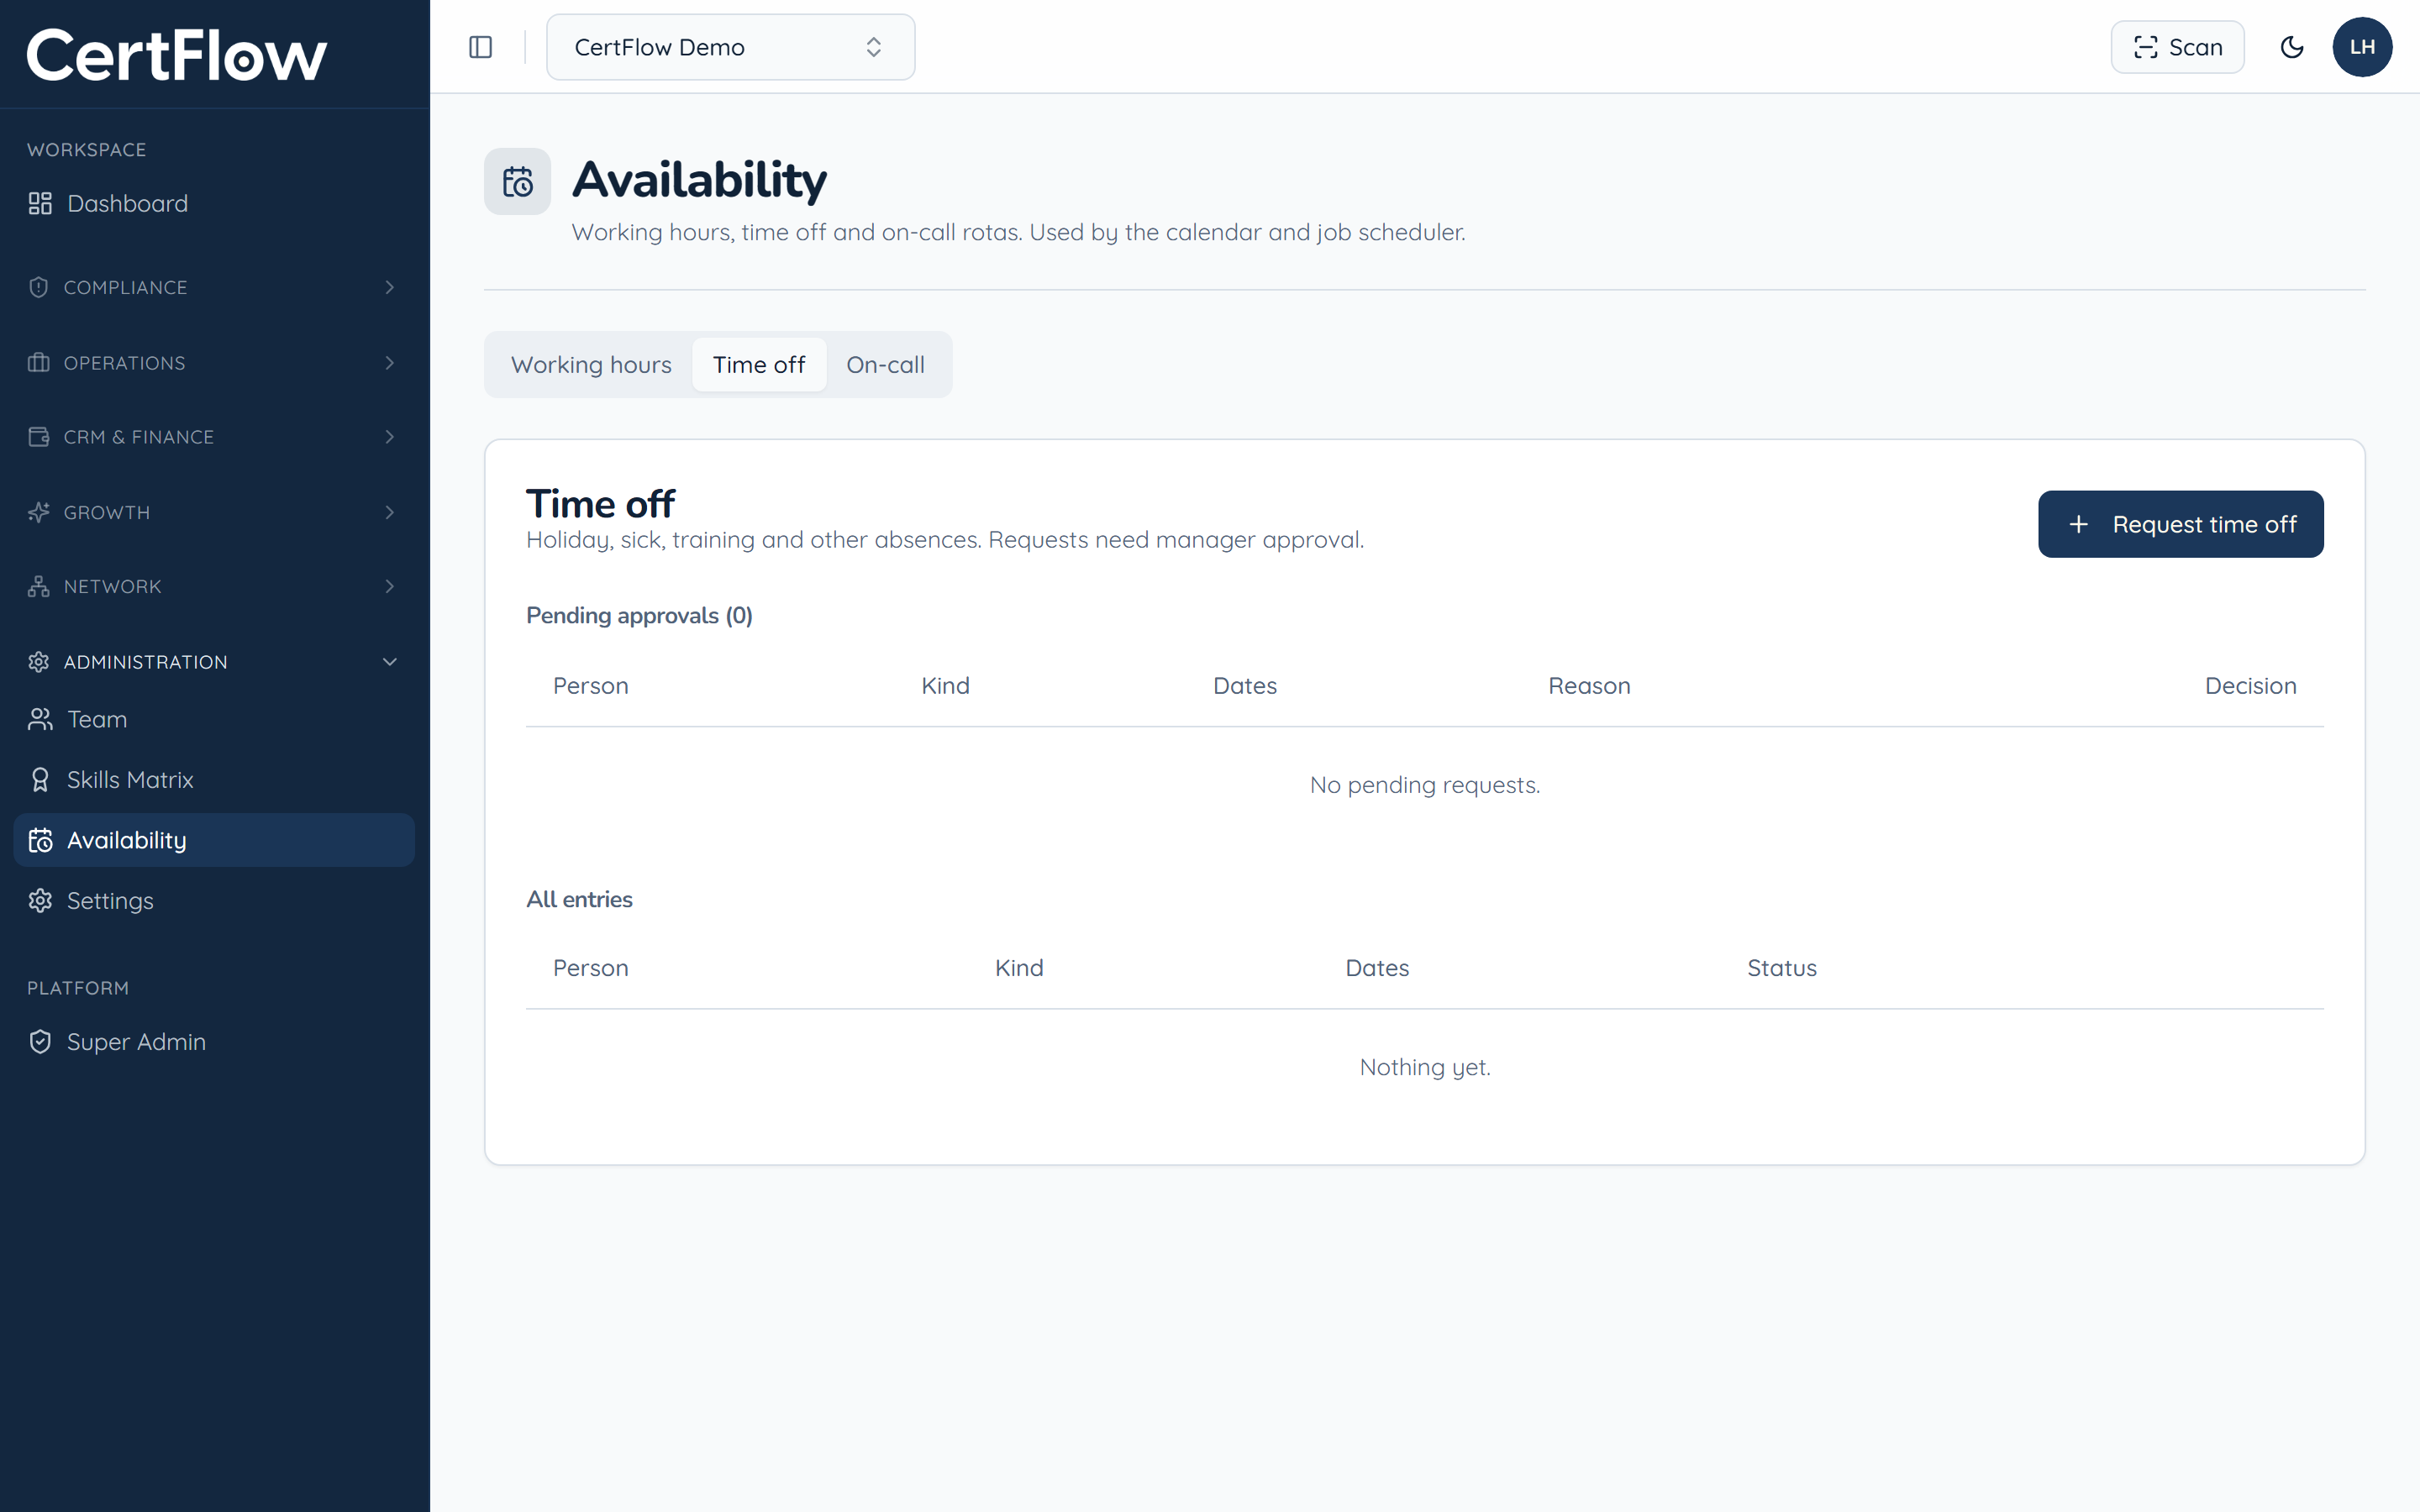Expand the Network section chevron
Screen dimensions: 2420x1512
click(390, 586)
